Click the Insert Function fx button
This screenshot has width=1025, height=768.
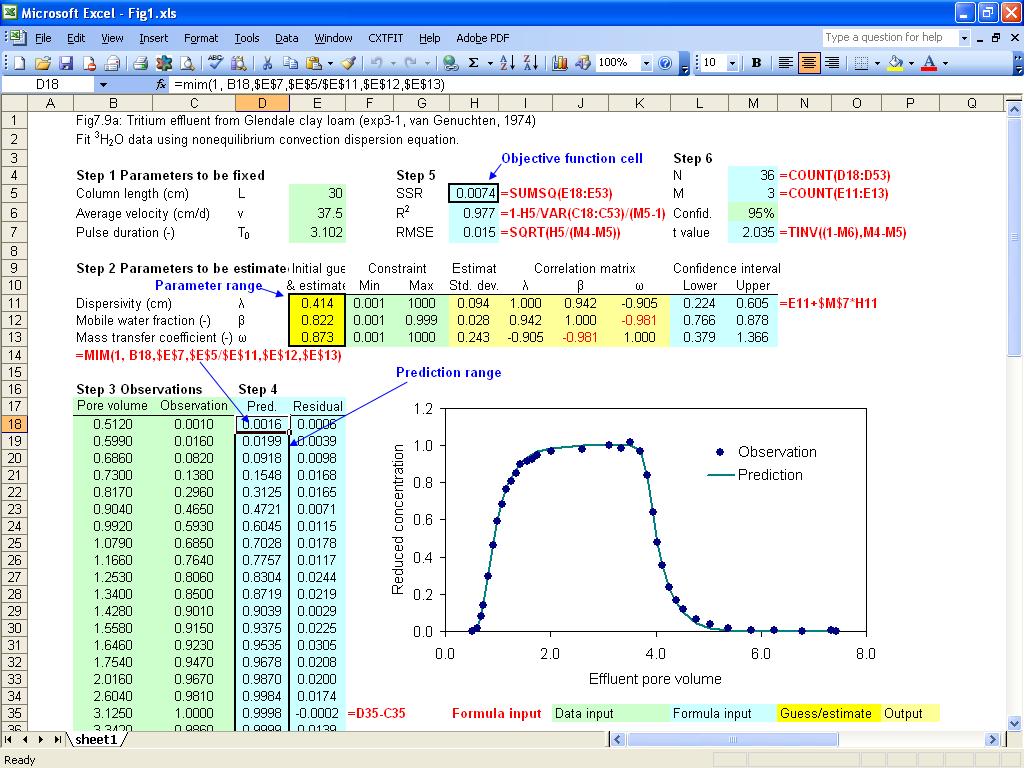tap(161, 85)
